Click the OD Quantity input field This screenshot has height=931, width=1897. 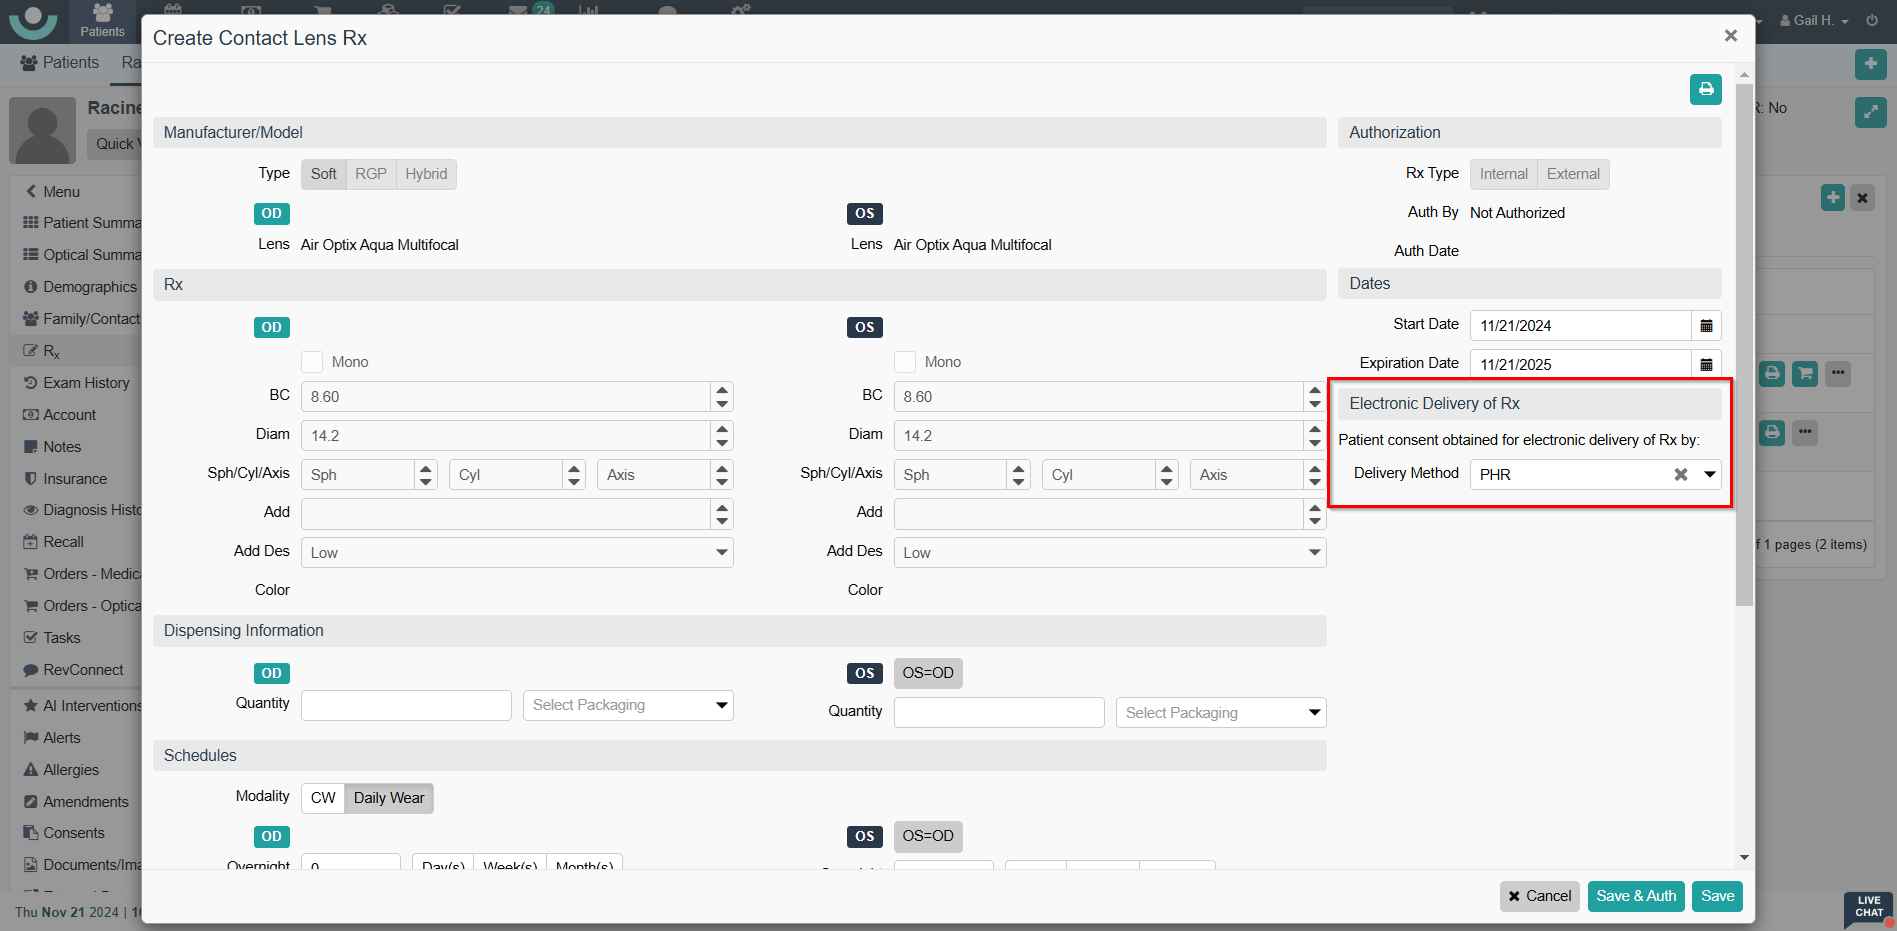coord(406,706)
